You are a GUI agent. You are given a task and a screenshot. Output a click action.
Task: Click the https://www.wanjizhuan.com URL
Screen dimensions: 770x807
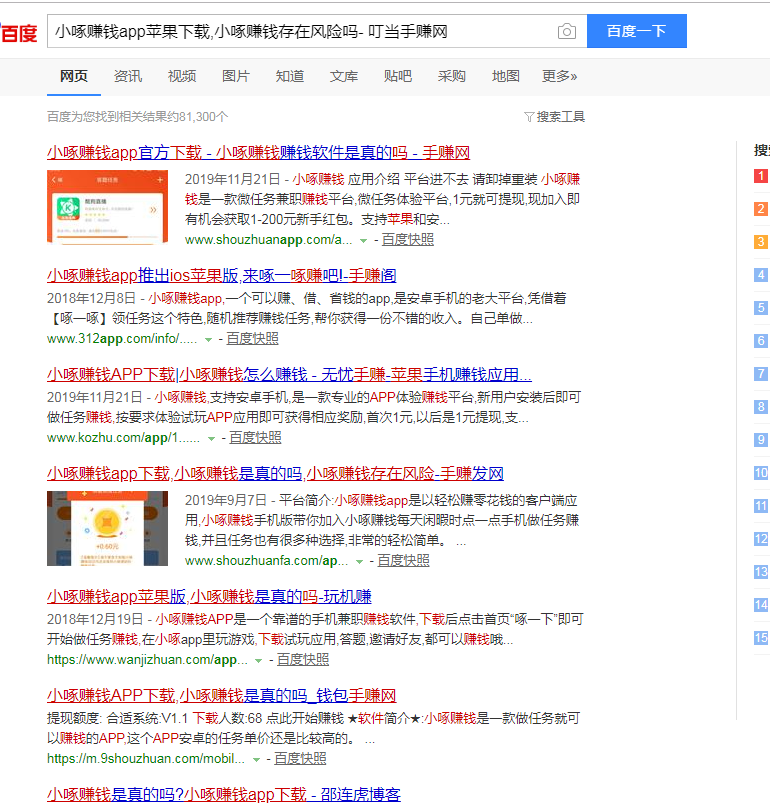click(x=147, y=660)
